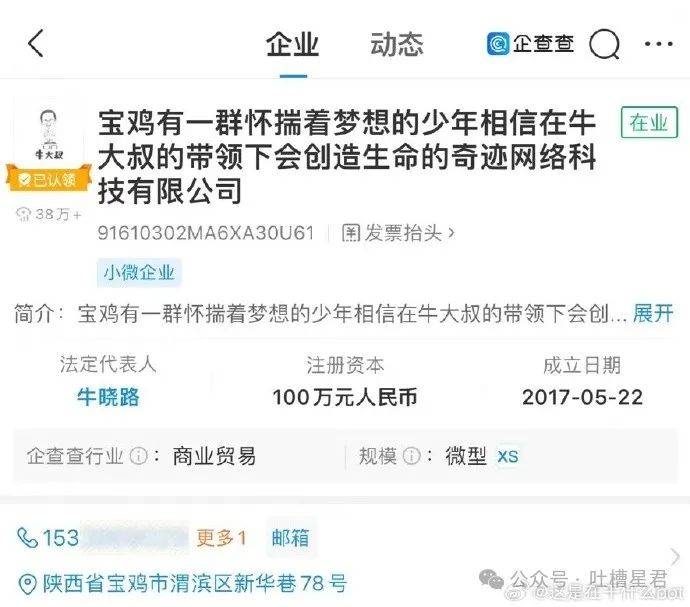Tap the 在业 status badge

tap(649, 122)
